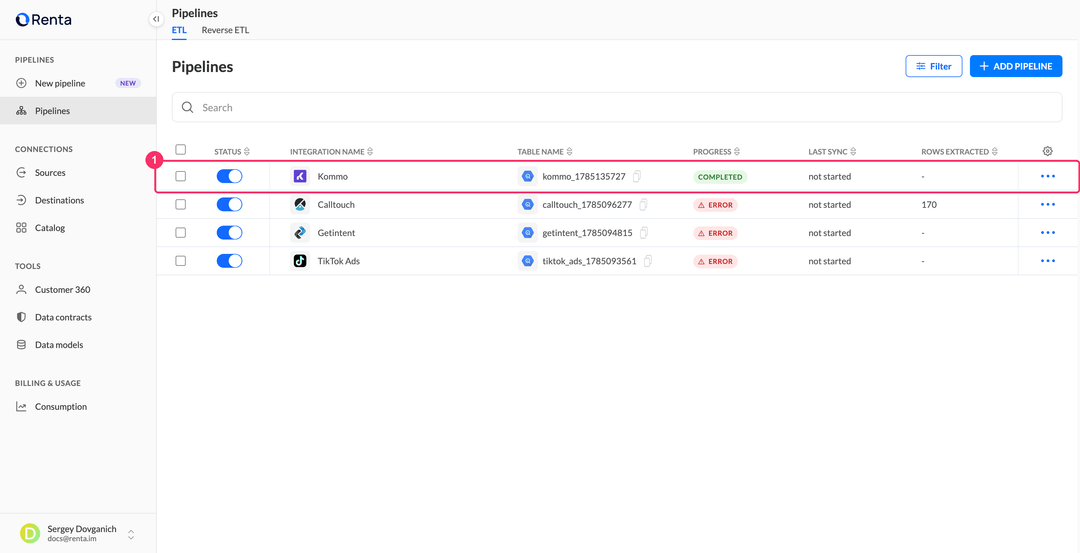Open more actions for Getintent pipeline
The image size is (1080, 553).
click(1048, 233)
